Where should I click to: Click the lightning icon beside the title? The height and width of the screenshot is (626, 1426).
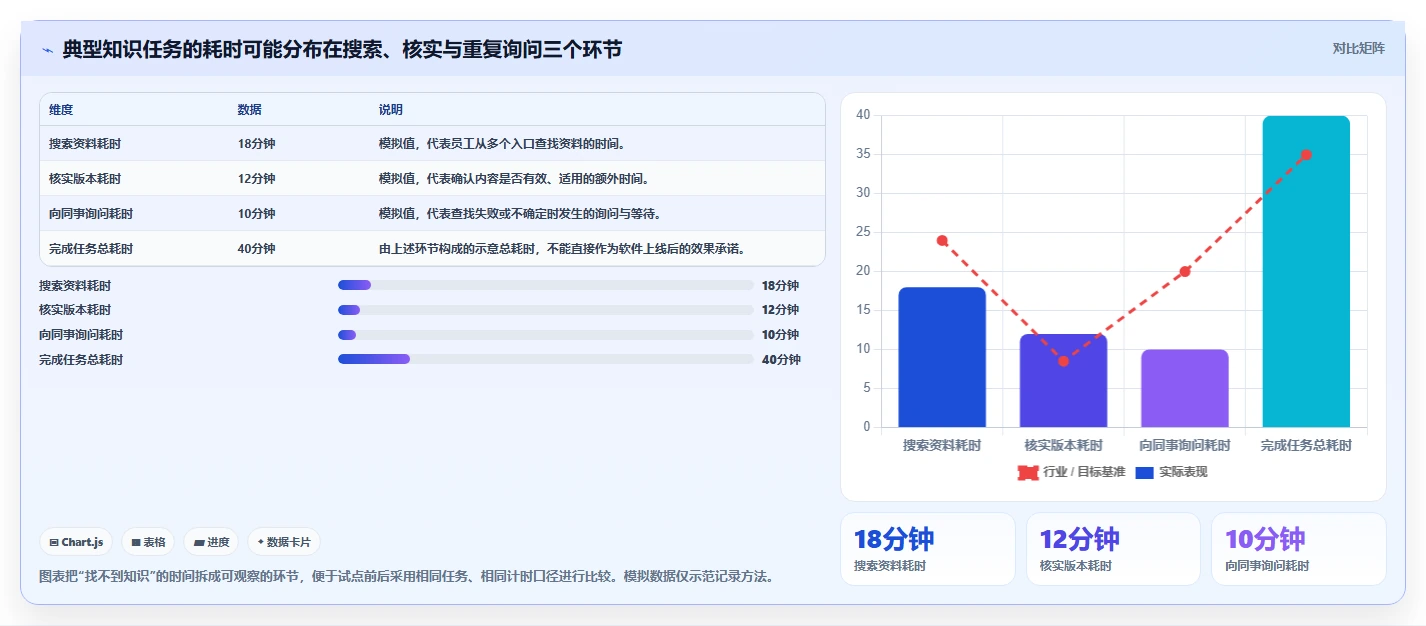pyautogui.click(x=47, y=49)
